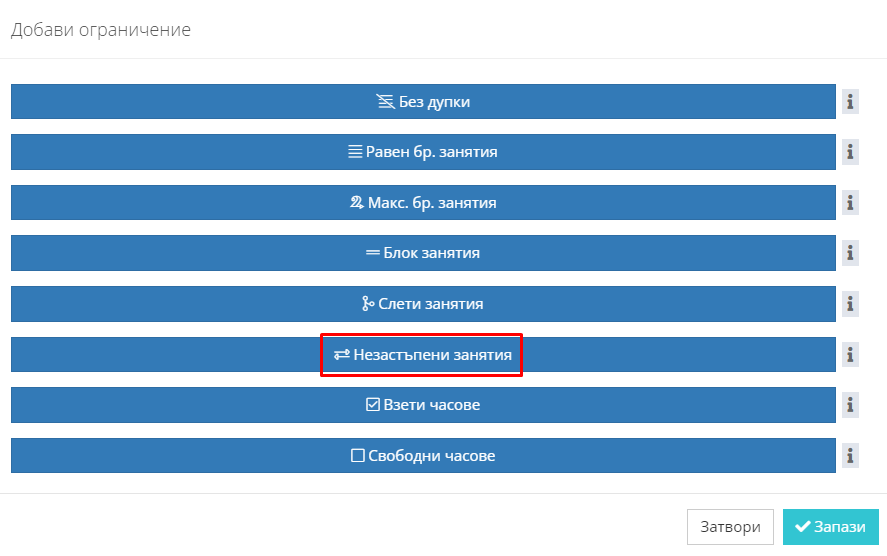Choose the Слети занятия constraint
This screenshot has height=556, width=887.
423,304
